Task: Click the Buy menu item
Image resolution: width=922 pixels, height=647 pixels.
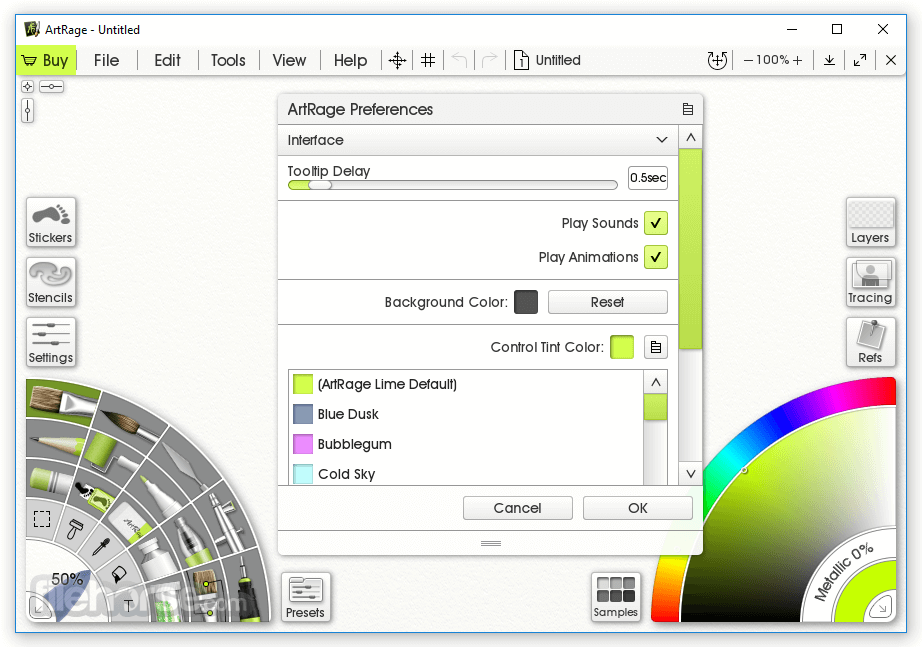Action: [x=46, y=60]
